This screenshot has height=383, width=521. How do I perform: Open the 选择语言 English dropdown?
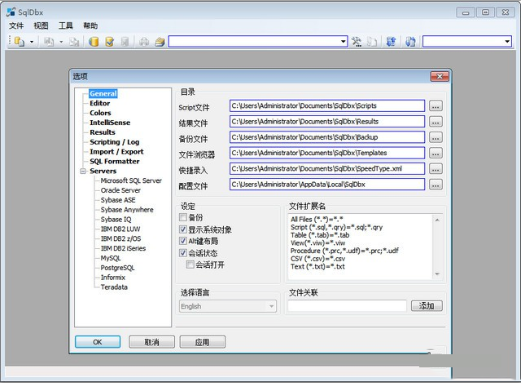click(x=228, y=306)
